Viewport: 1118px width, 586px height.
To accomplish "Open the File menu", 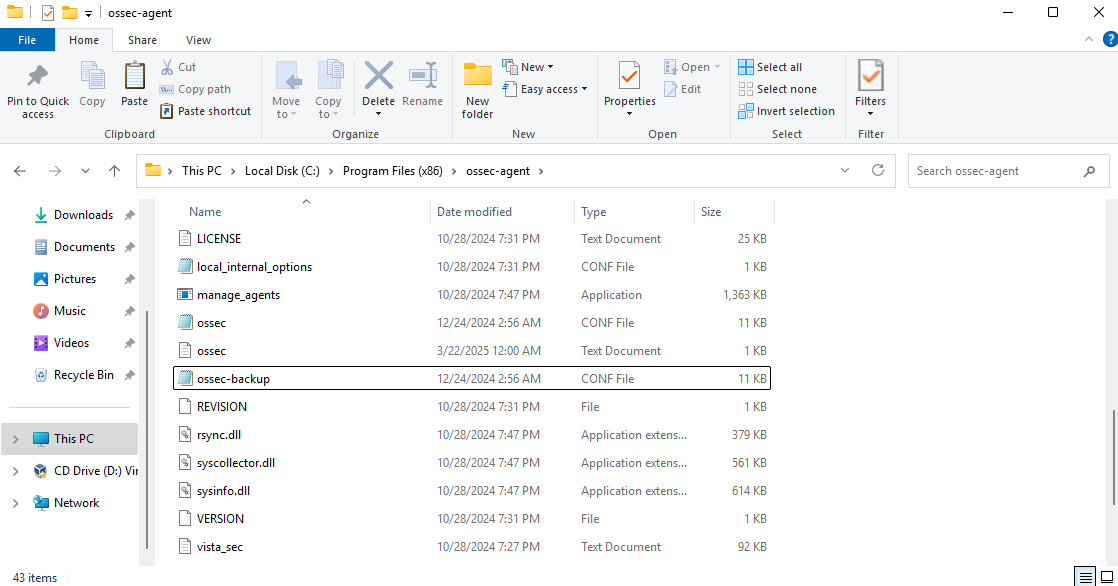I will tap(27, 40).
